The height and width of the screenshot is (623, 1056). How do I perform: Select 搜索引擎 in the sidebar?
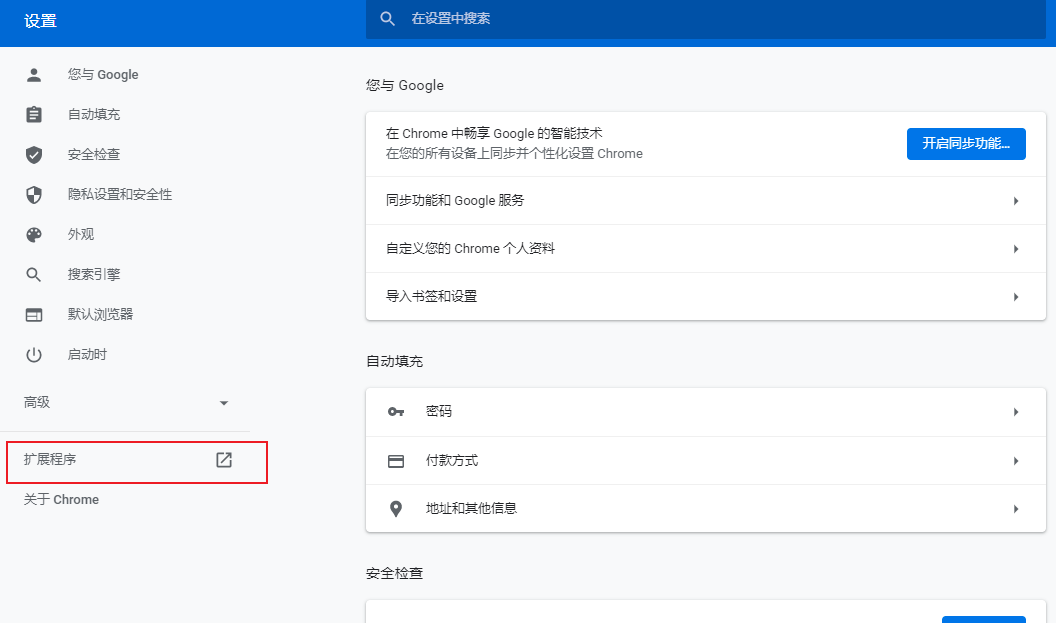94,275
